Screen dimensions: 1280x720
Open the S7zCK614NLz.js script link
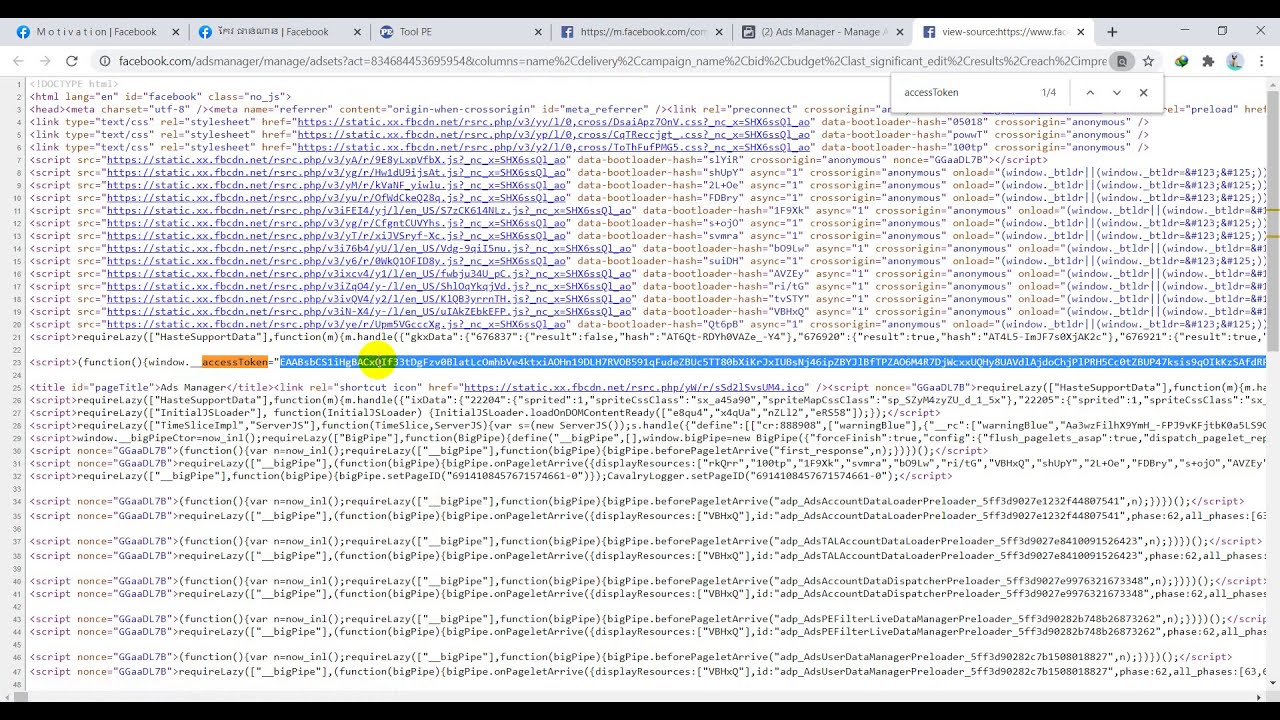[369, 210]
